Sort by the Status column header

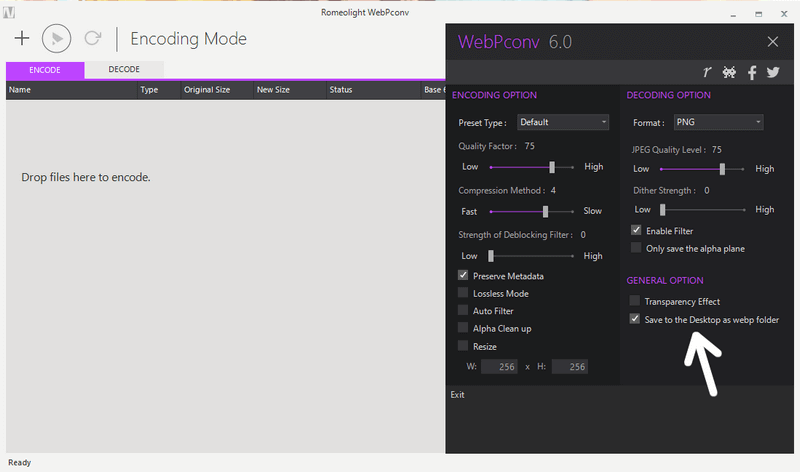373,90
